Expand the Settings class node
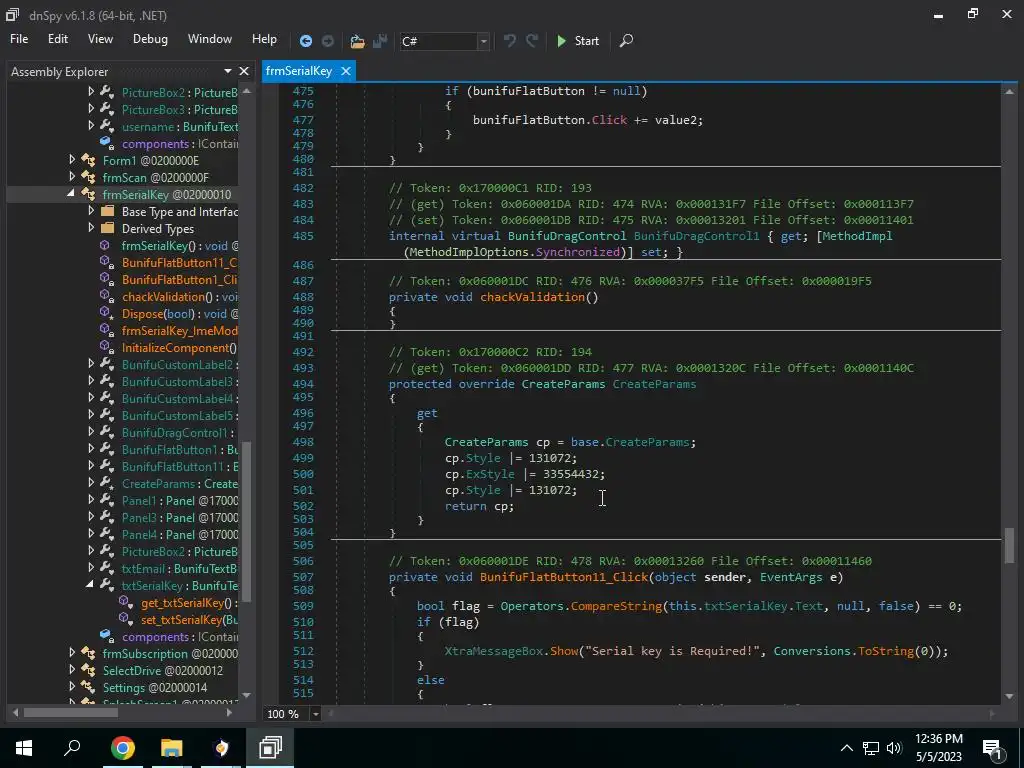This screenshot has height=768, width=1024. point(72,687)
